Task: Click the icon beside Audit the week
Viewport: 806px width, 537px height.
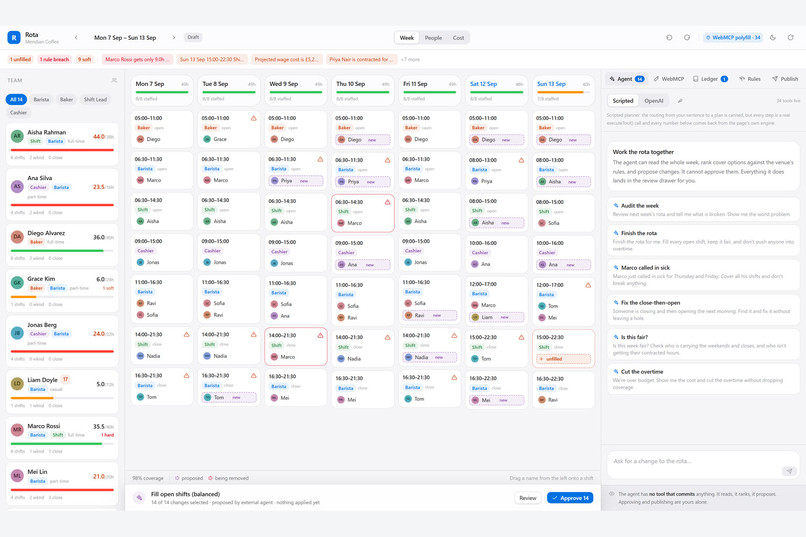Action: click(x=616, y=206)
